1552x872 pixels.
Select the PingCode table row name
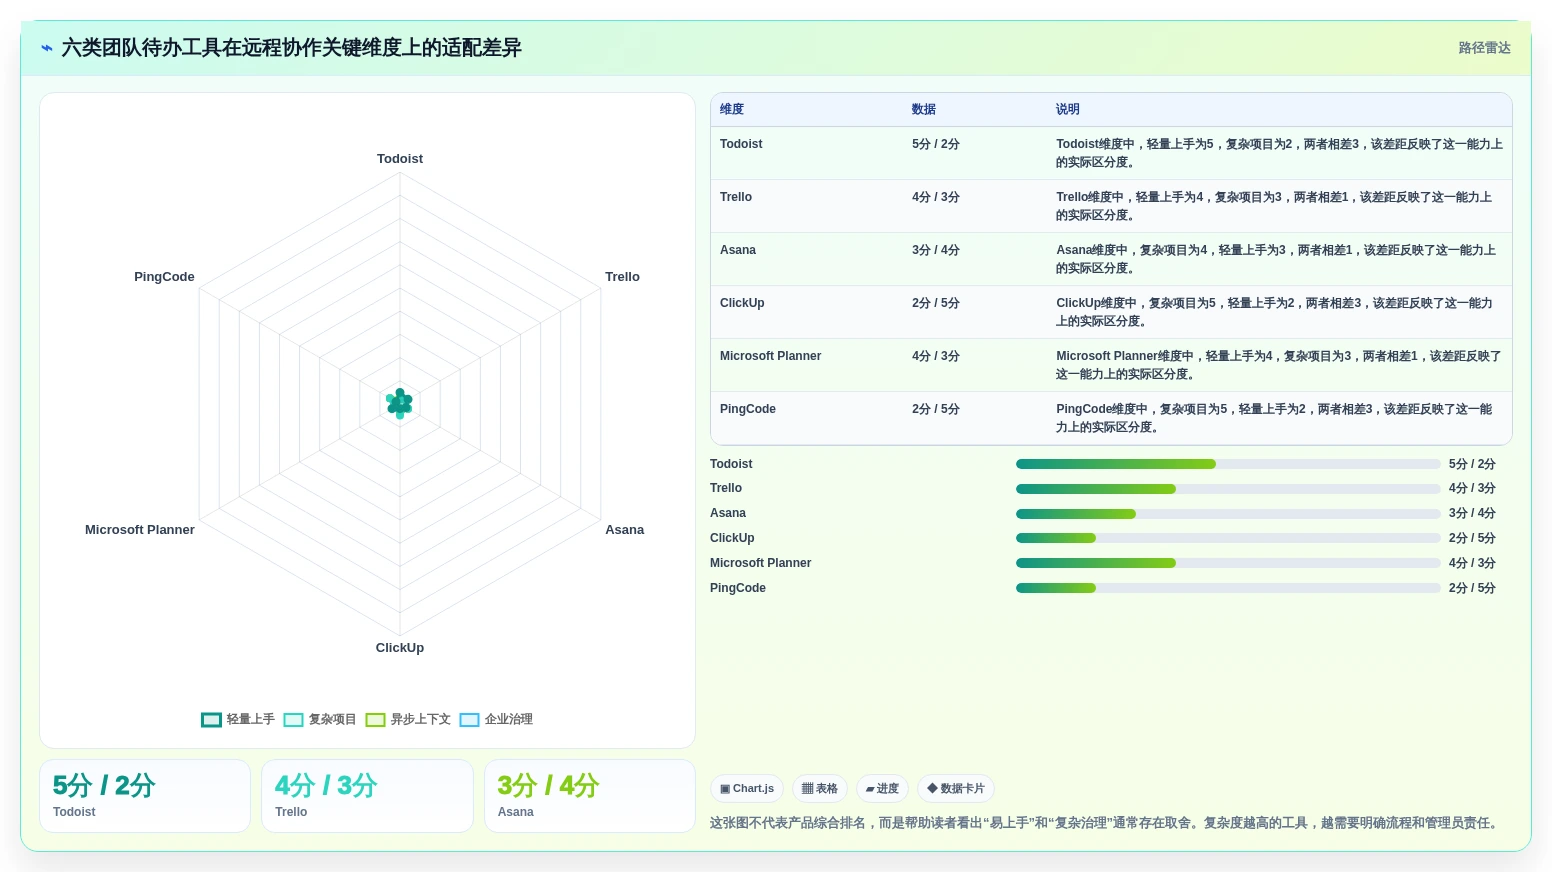click(x=748, y=409)
